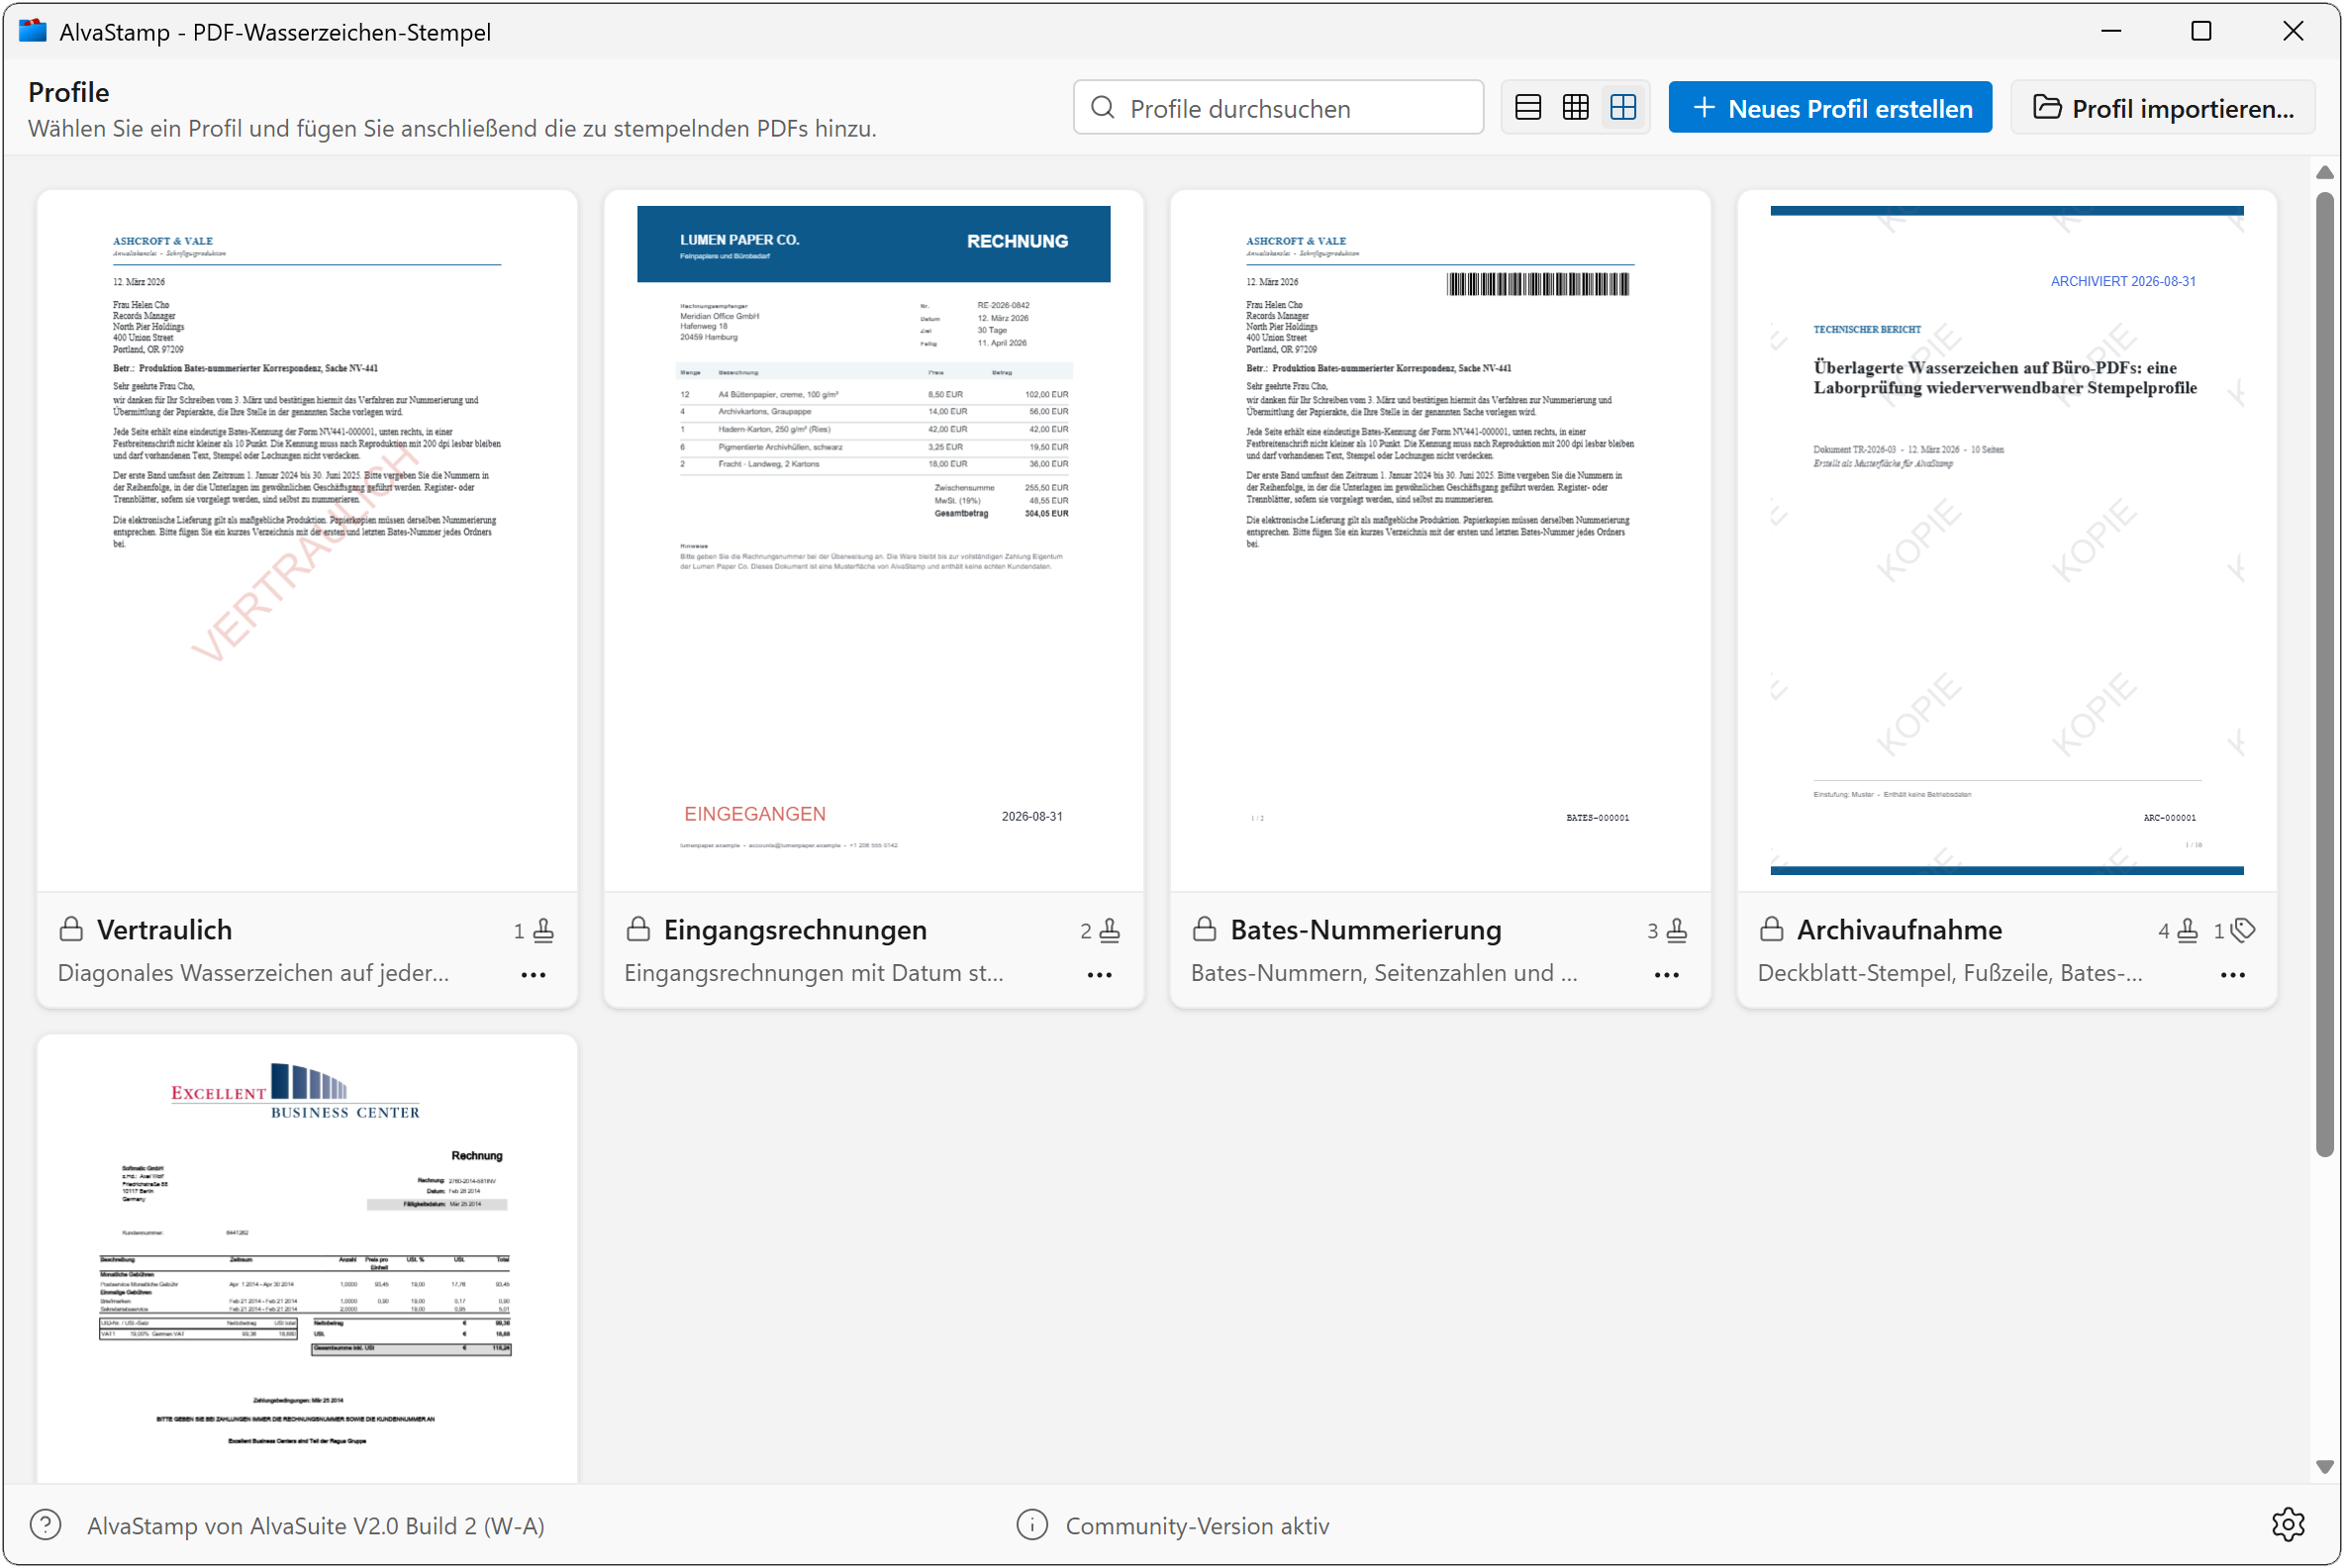The height and width of the screenshot is (1568, 2344).
Task: Focus the Profile durchsuchen search field
Action: tap(1278, 107)
